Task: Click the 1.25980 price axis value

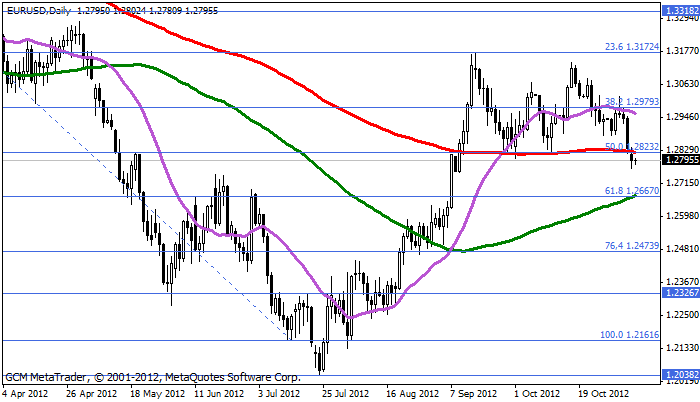Action: pyautogui.click(x=682, y=216)
